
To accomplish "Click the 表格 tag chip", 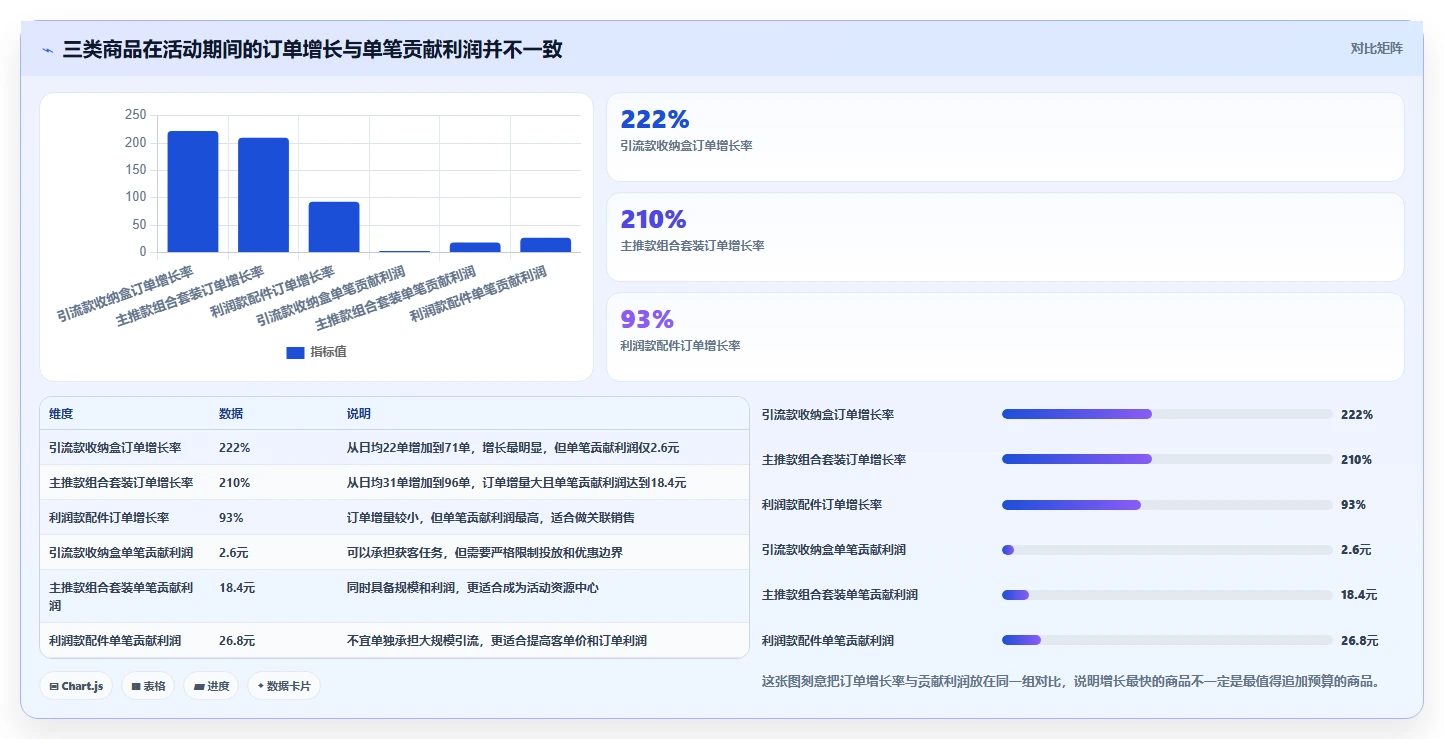I will click(148, 686).
